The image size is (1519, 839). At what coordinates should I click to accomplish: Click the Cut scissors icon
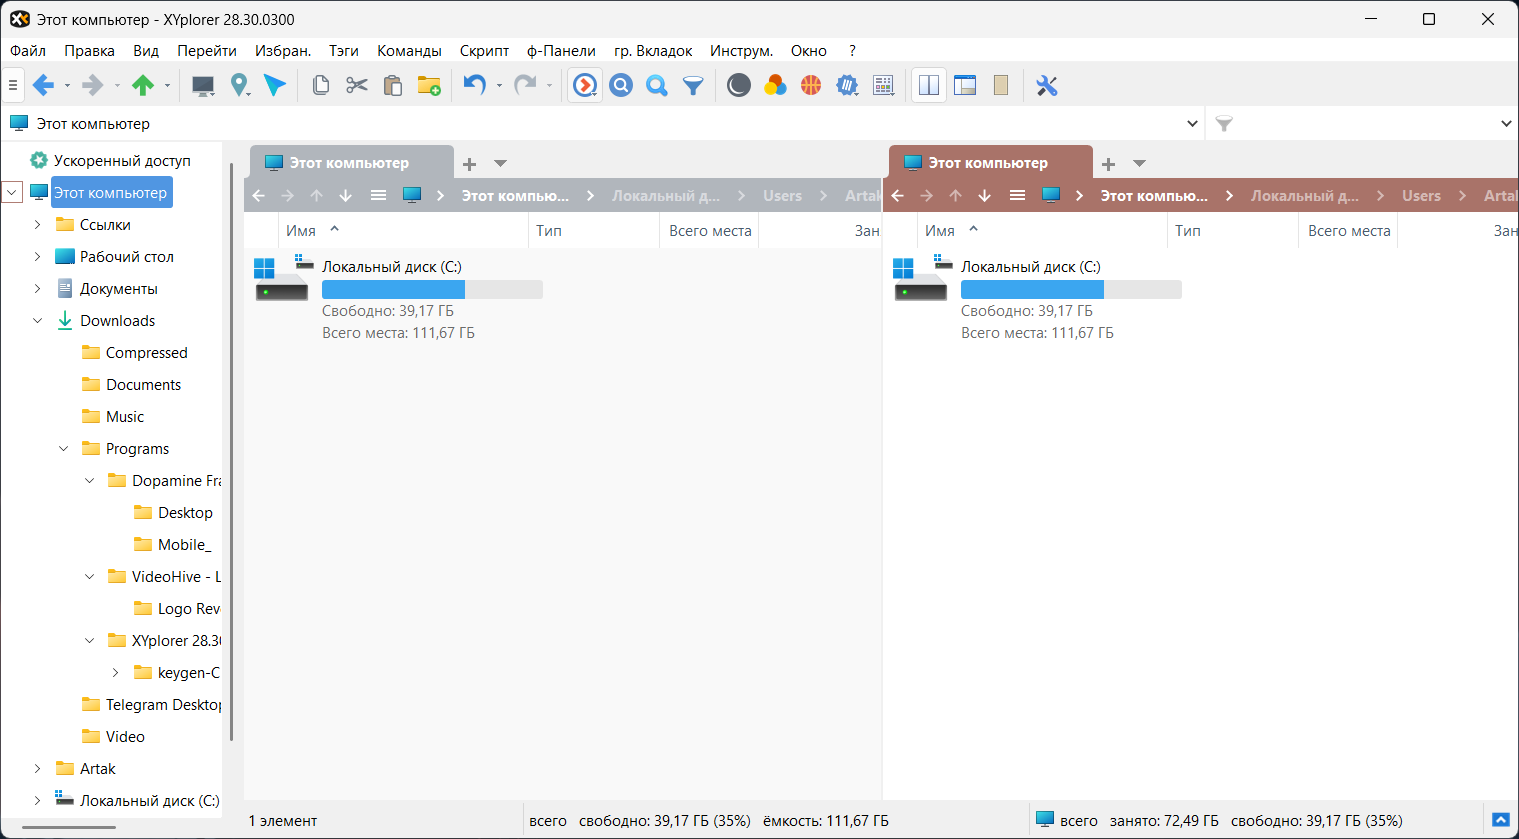(357, 86)
